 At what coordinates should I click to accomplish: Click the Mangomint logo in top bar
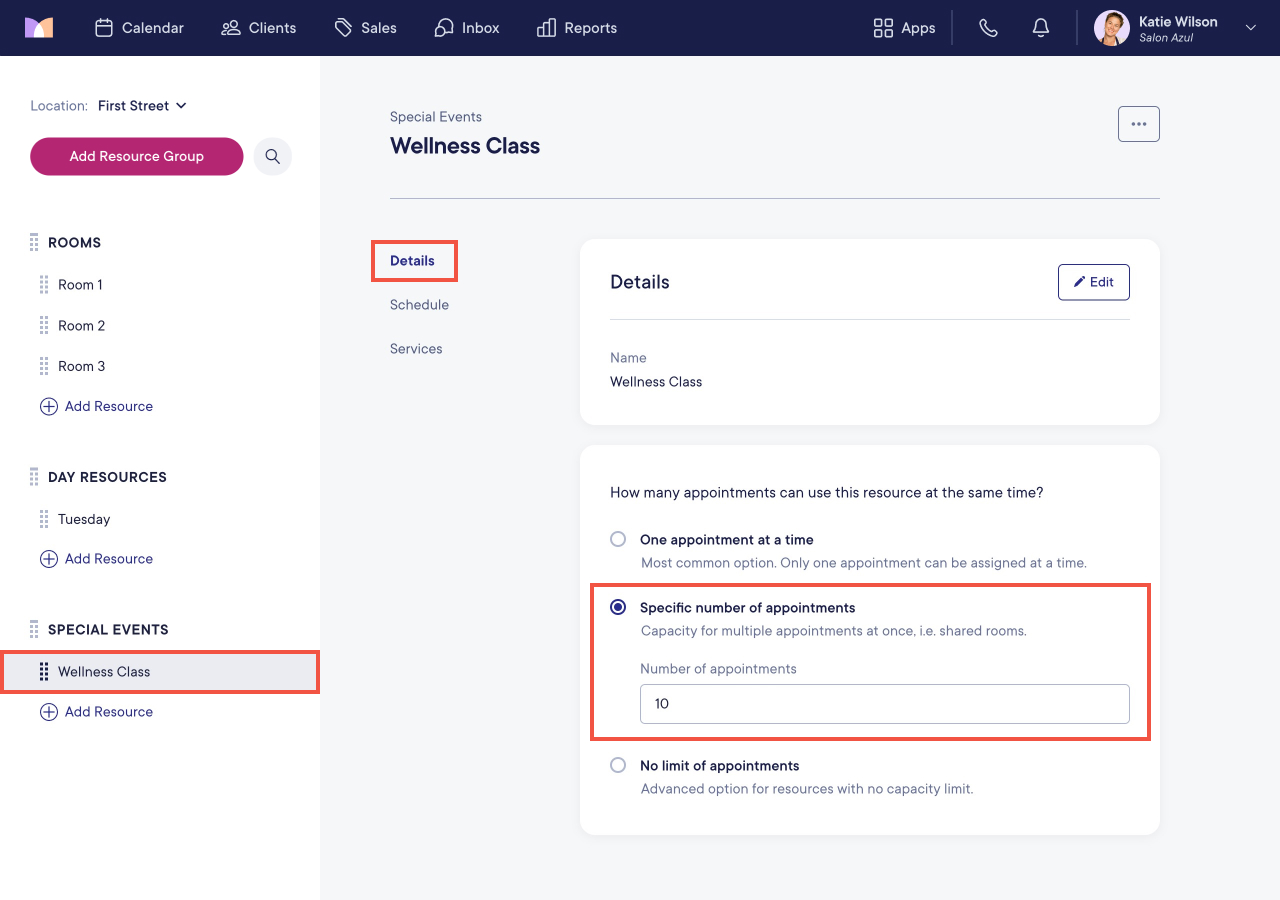(x=39, y=28)
